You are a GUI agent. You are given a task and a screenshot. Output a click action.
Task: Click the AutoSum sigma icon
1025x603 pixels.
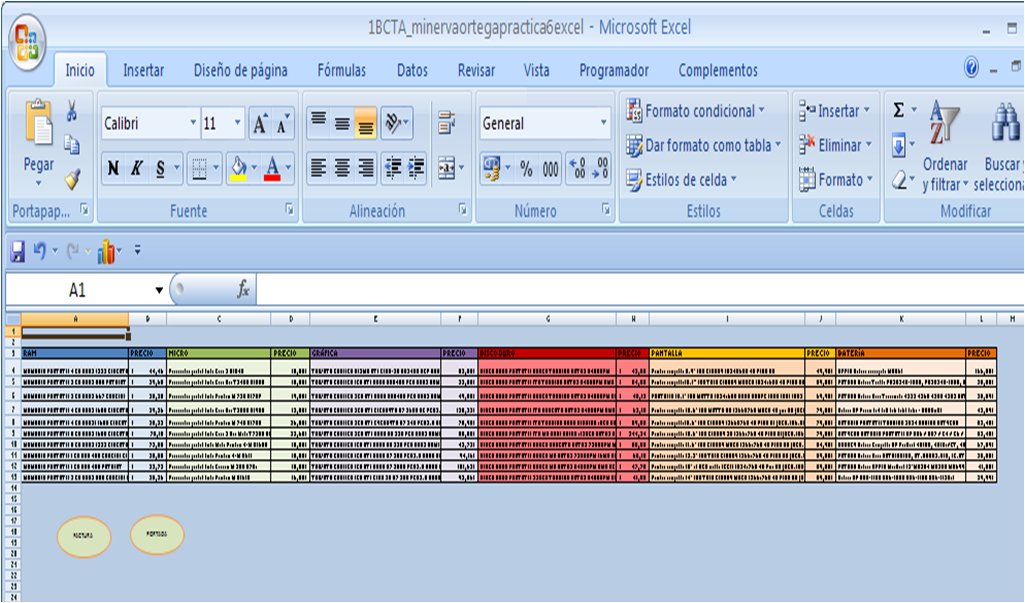point(899,111)
